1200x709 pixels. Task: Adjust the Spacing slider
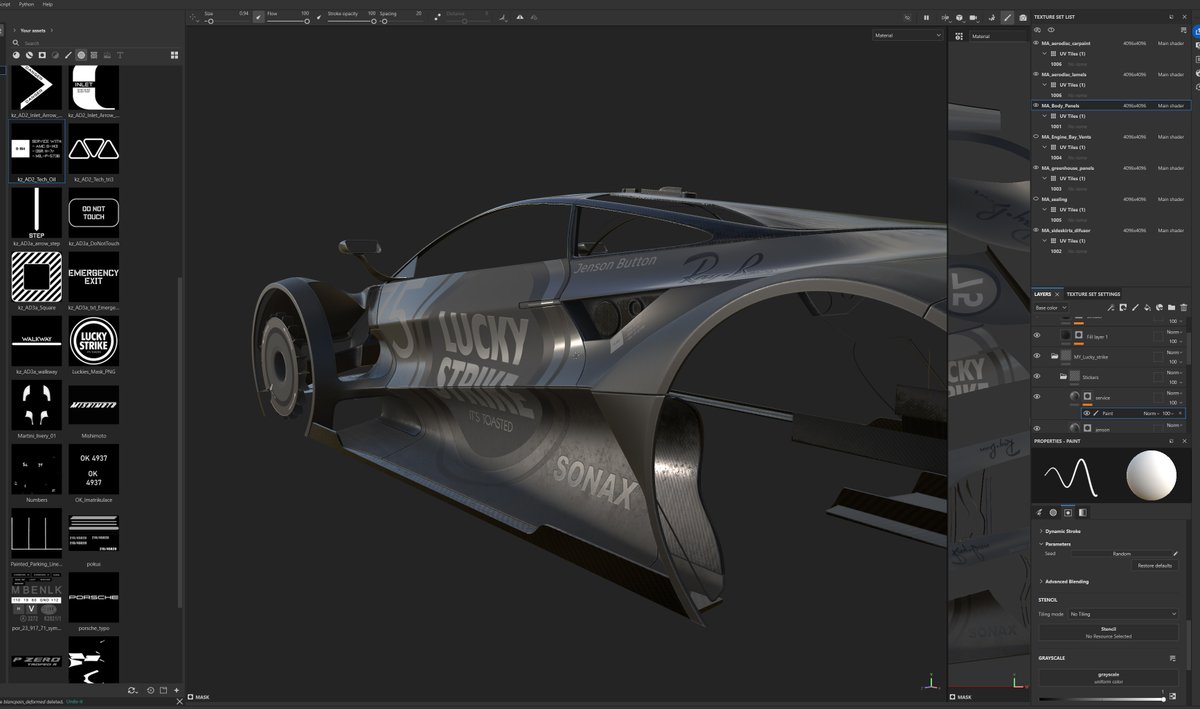(400, 21)
